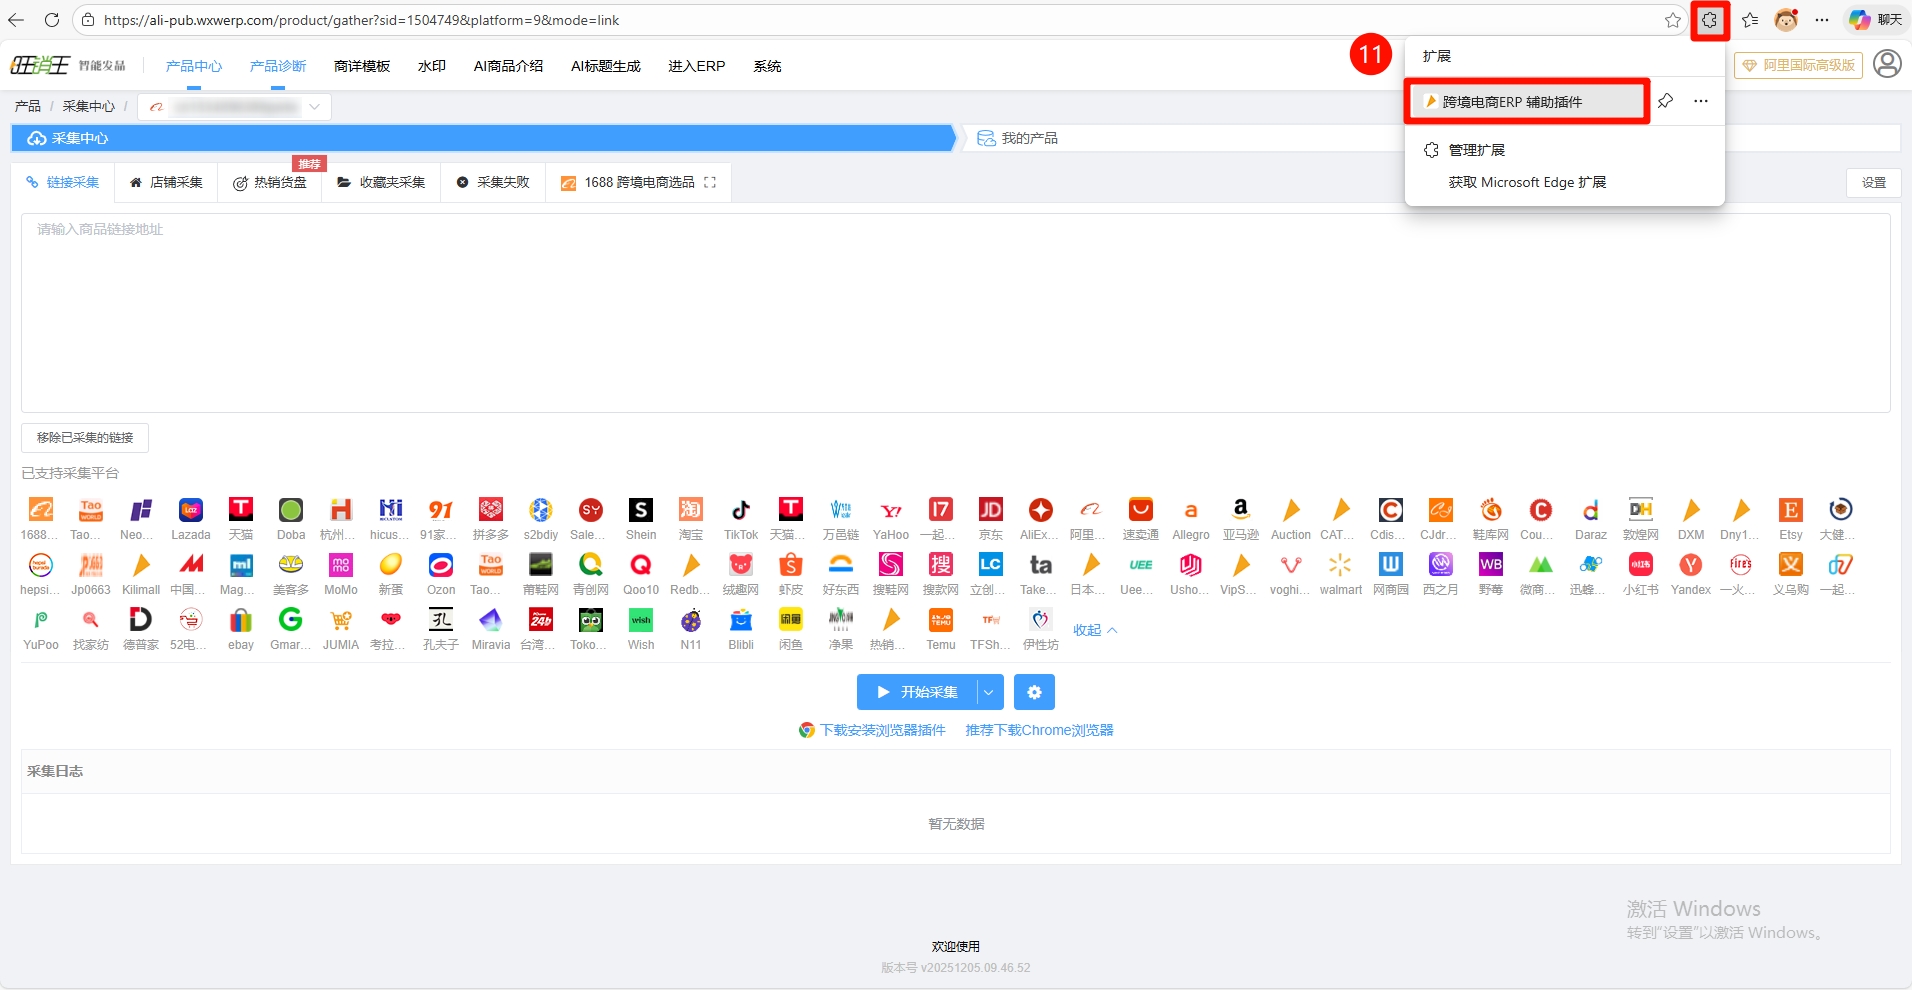The width and height of the screenshot is (1912, 990).
Task: Pin the 跨境电商ERP extension
Action: pos(1665,101)
